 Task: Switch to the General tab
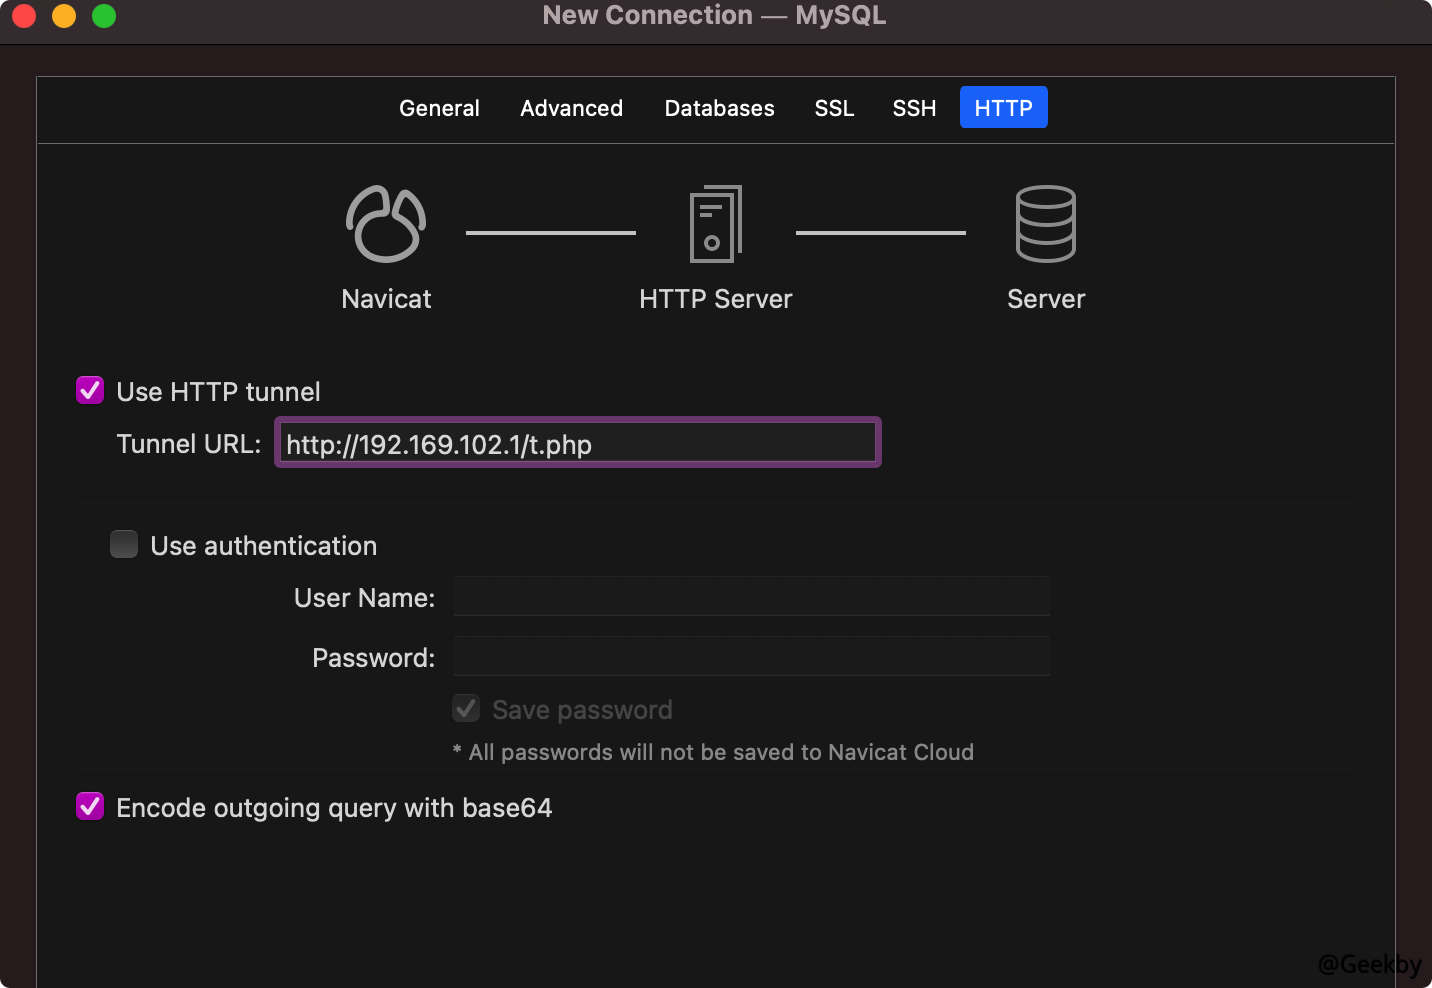439,108
